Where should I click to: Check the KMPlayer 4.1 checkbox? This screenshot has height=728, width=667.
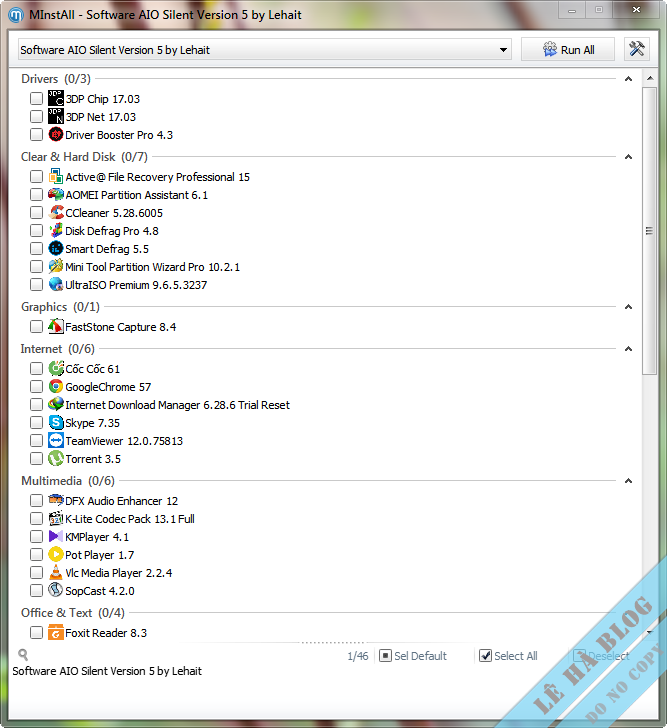click(36, 537)
